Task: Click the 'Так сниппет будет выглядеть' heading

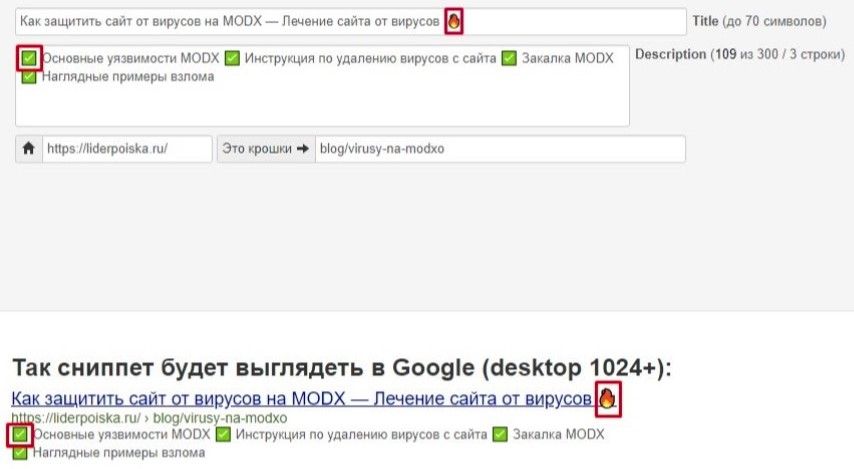Action: tap(341, 368)
